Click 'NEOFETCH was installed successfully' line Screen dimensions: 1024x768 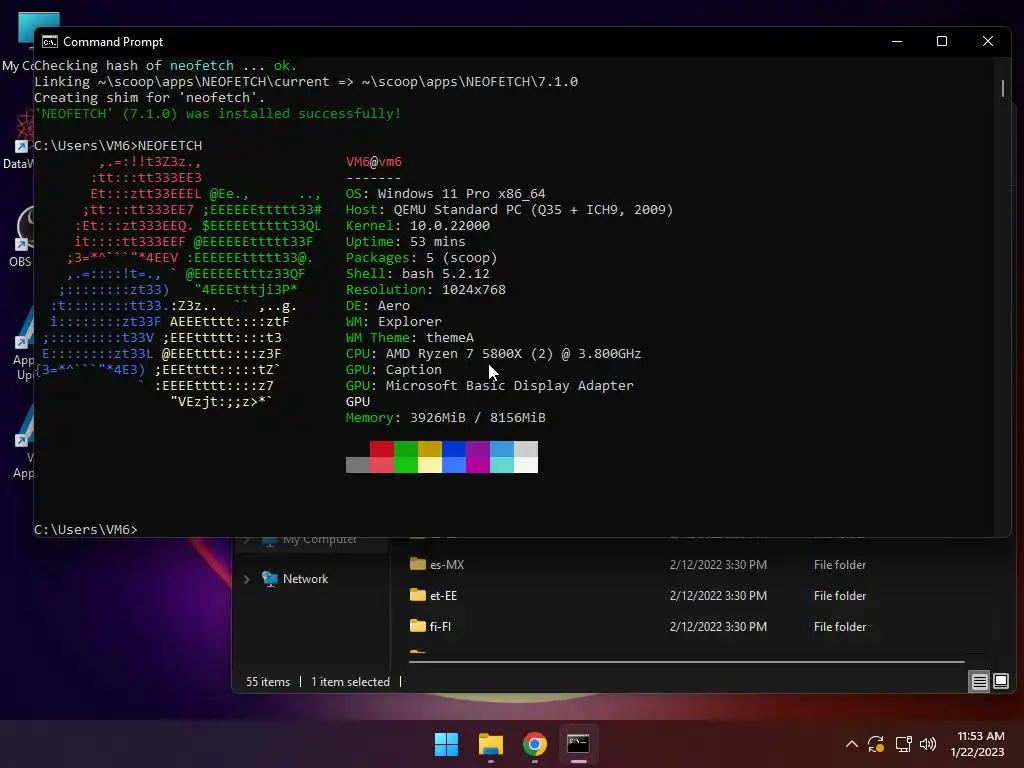coord(217,114)
